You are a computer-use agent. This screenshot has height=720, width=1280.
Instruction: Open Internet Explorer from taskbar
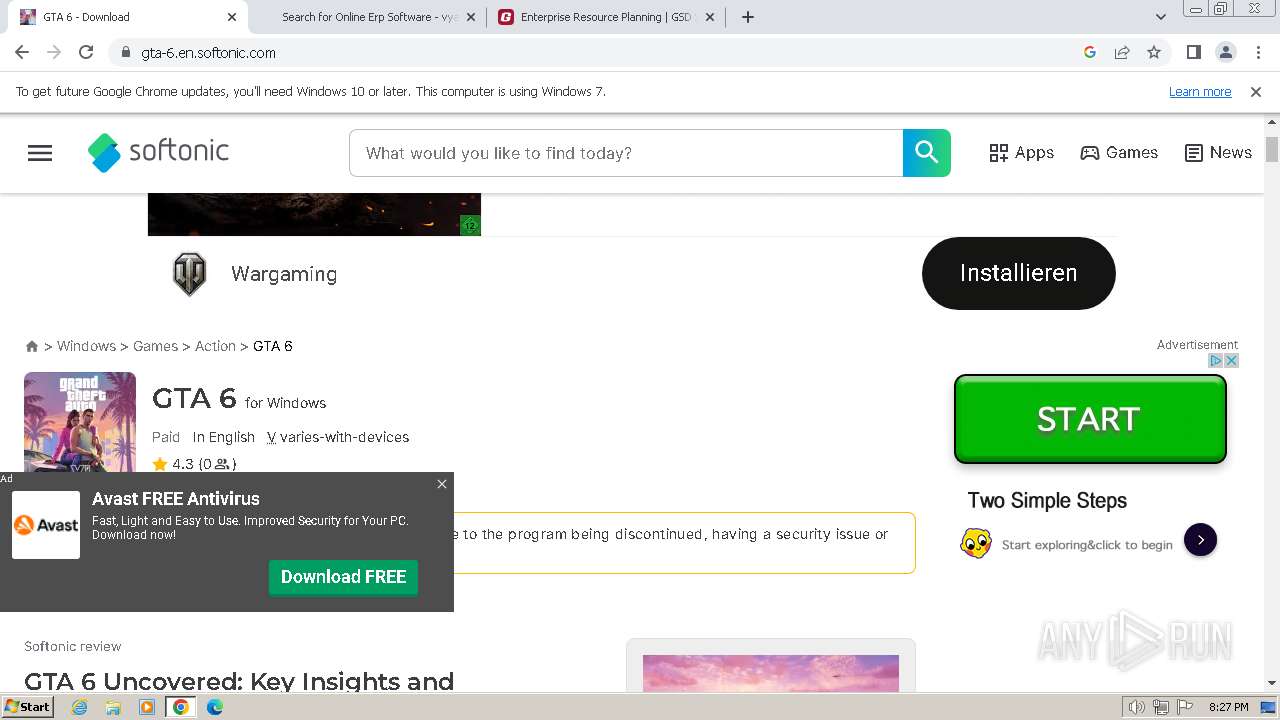80,707
